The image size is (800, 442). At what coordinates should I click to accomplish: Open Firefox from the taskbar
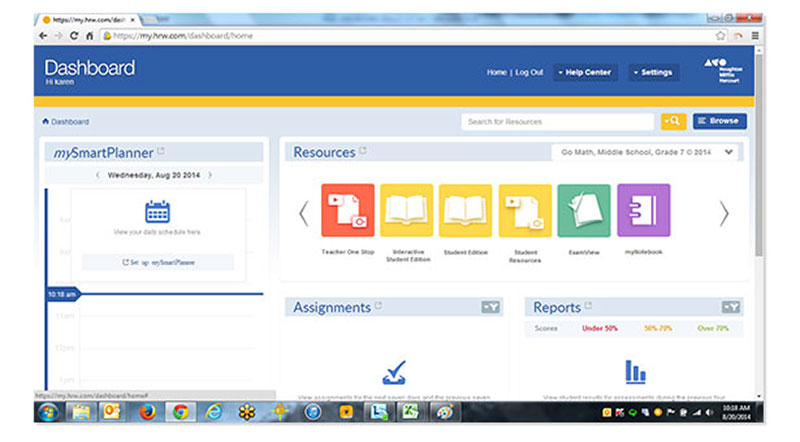click(147, 411)
